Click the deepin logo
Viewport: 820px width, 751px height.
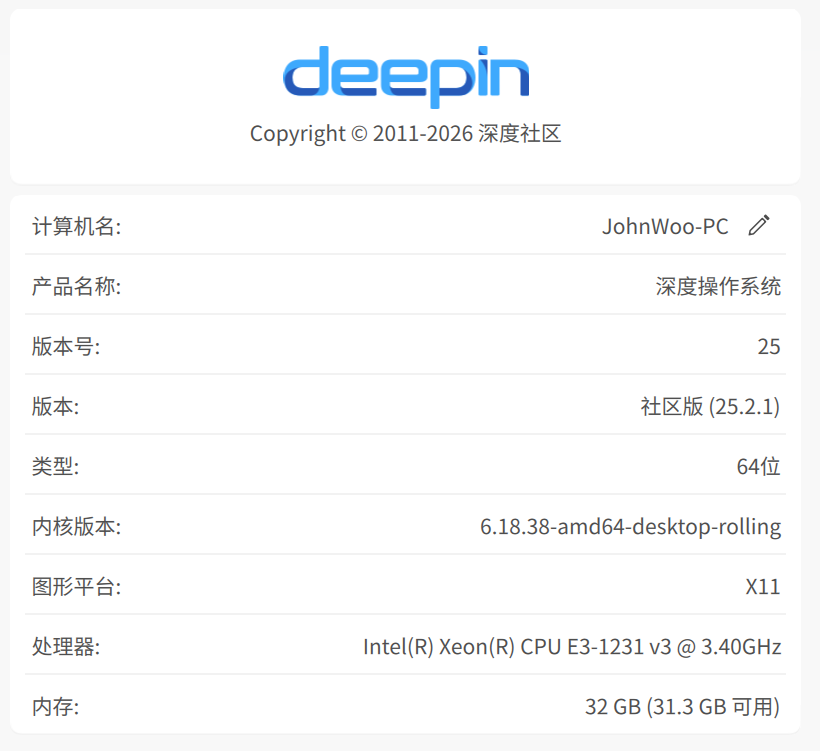tap(406, 77)
